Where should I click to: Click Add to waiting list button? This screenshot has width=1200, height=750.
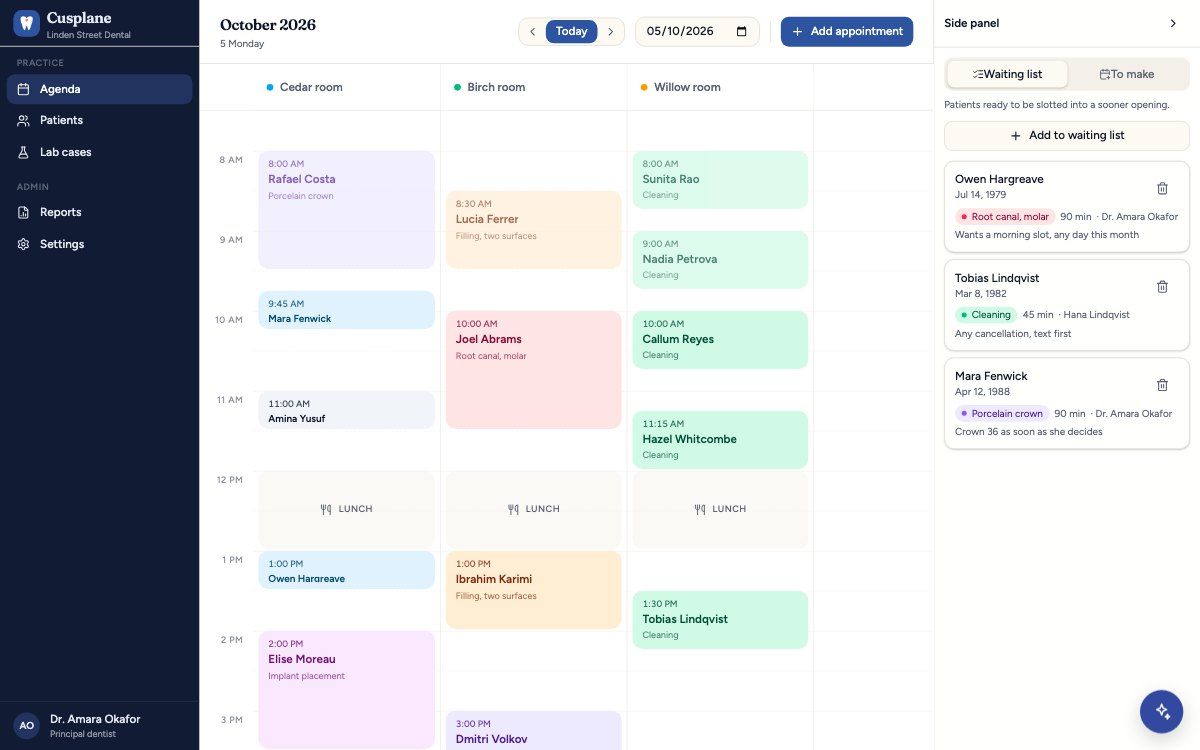[1067, 135]
